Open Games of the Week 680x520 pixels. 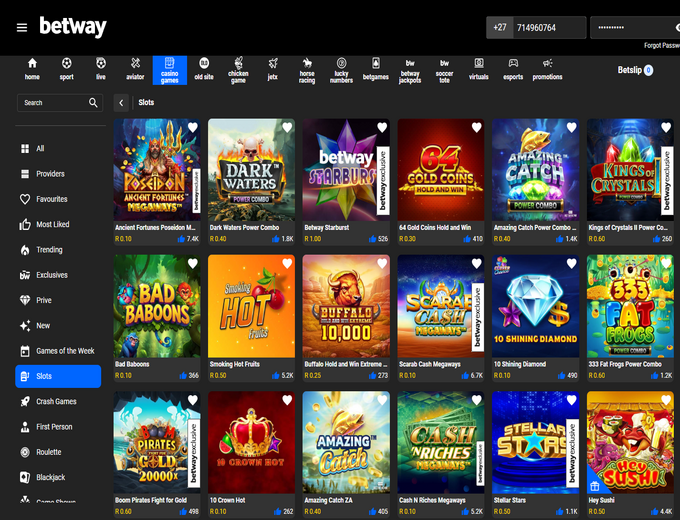(x=58, y=351)
